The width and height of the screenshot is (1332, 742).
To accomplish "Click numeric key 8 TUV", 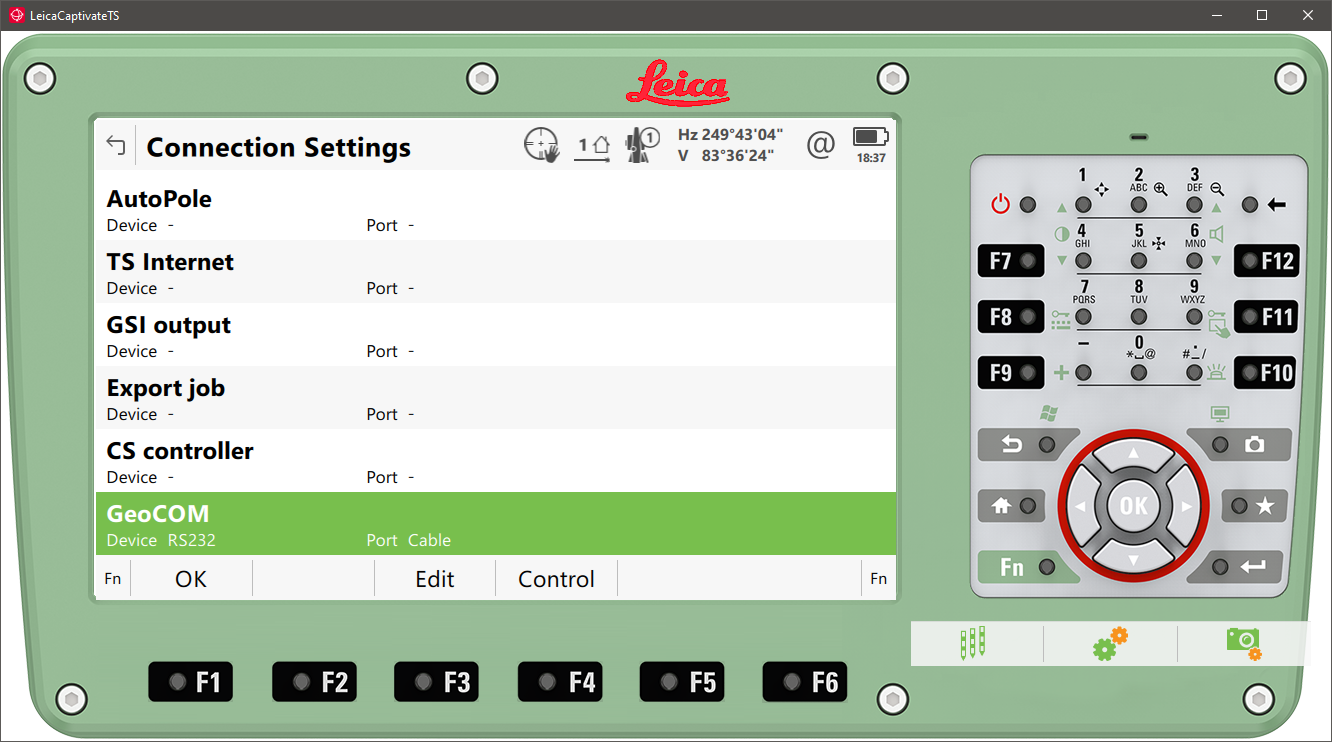I will (x=1139, y=317).
